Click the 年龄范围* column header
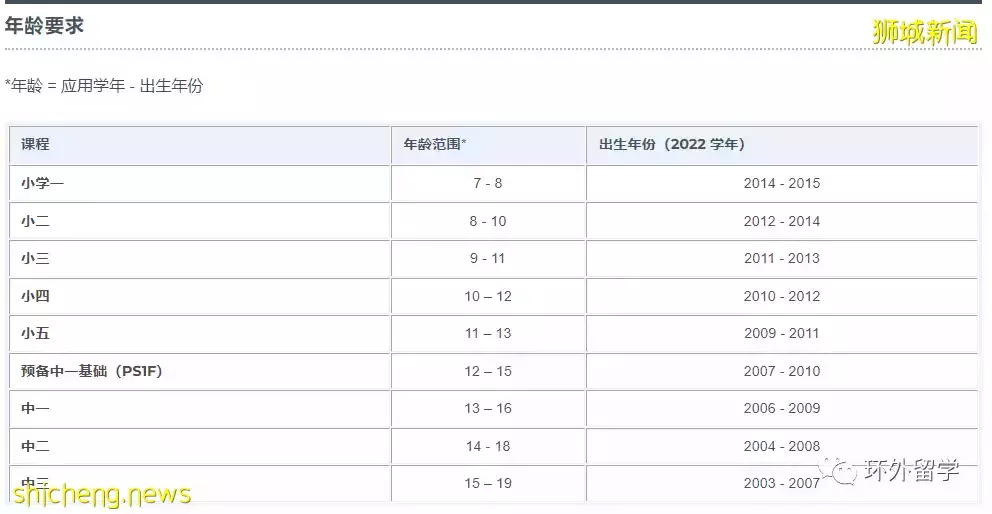The image size is (992, 514). pyautogui.click(x=435, y=144)
